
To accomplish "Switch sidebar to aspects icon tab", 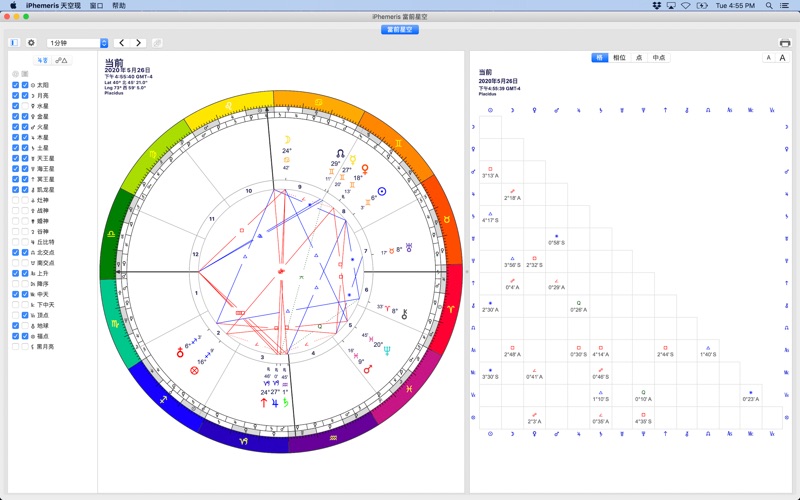I will click(61, 61).
